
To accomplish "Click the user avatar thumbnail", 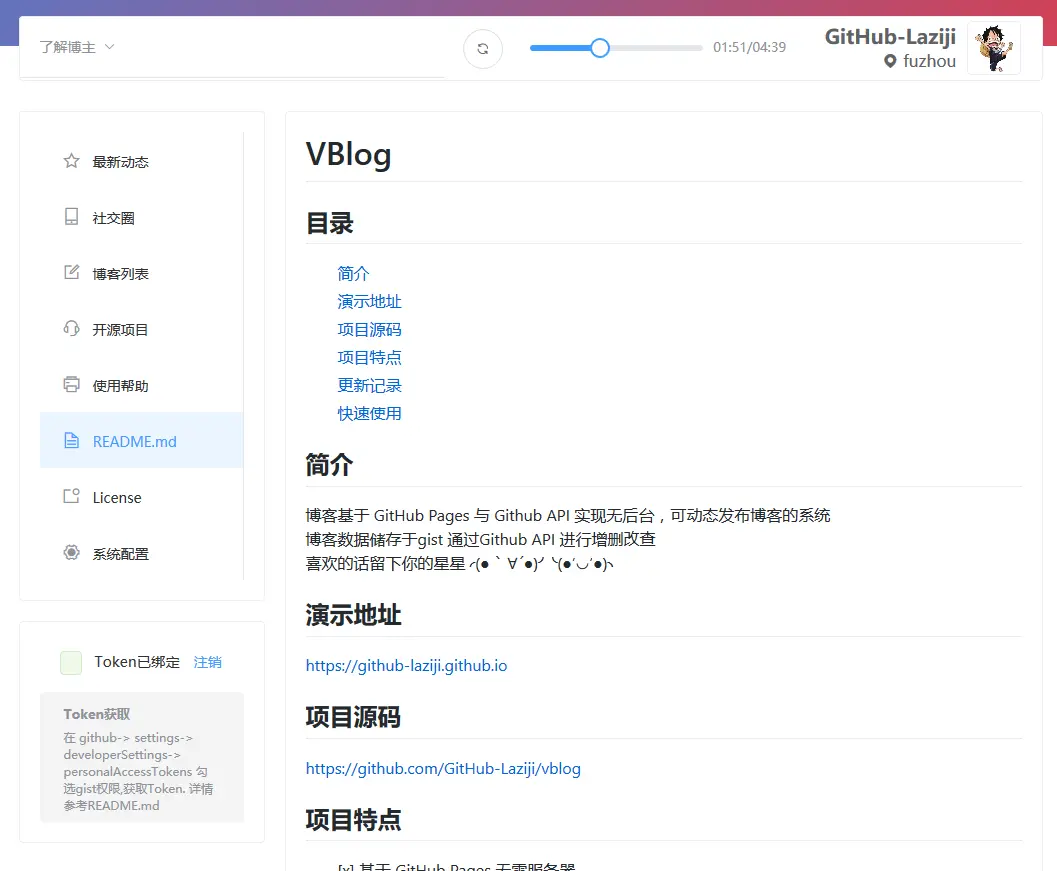I will tap(994, 48).
